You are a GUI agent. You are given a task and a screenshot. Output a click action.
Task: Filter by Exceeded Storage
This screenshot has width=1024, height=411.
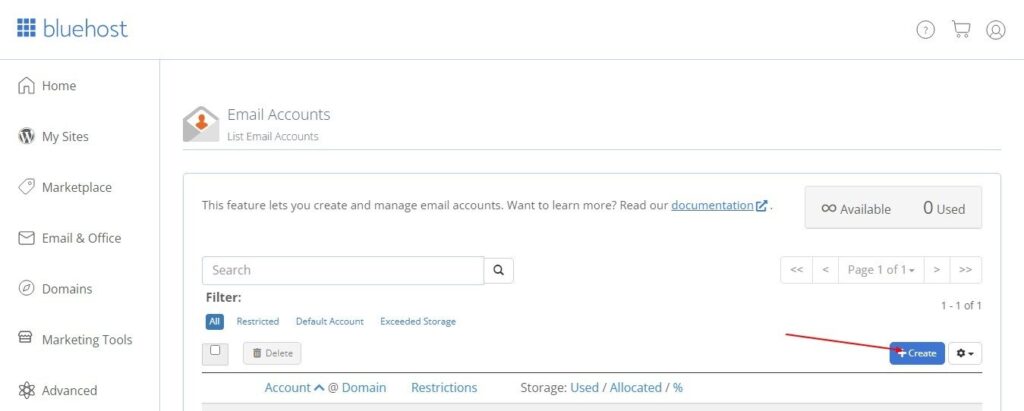click(x=417, y=322)
